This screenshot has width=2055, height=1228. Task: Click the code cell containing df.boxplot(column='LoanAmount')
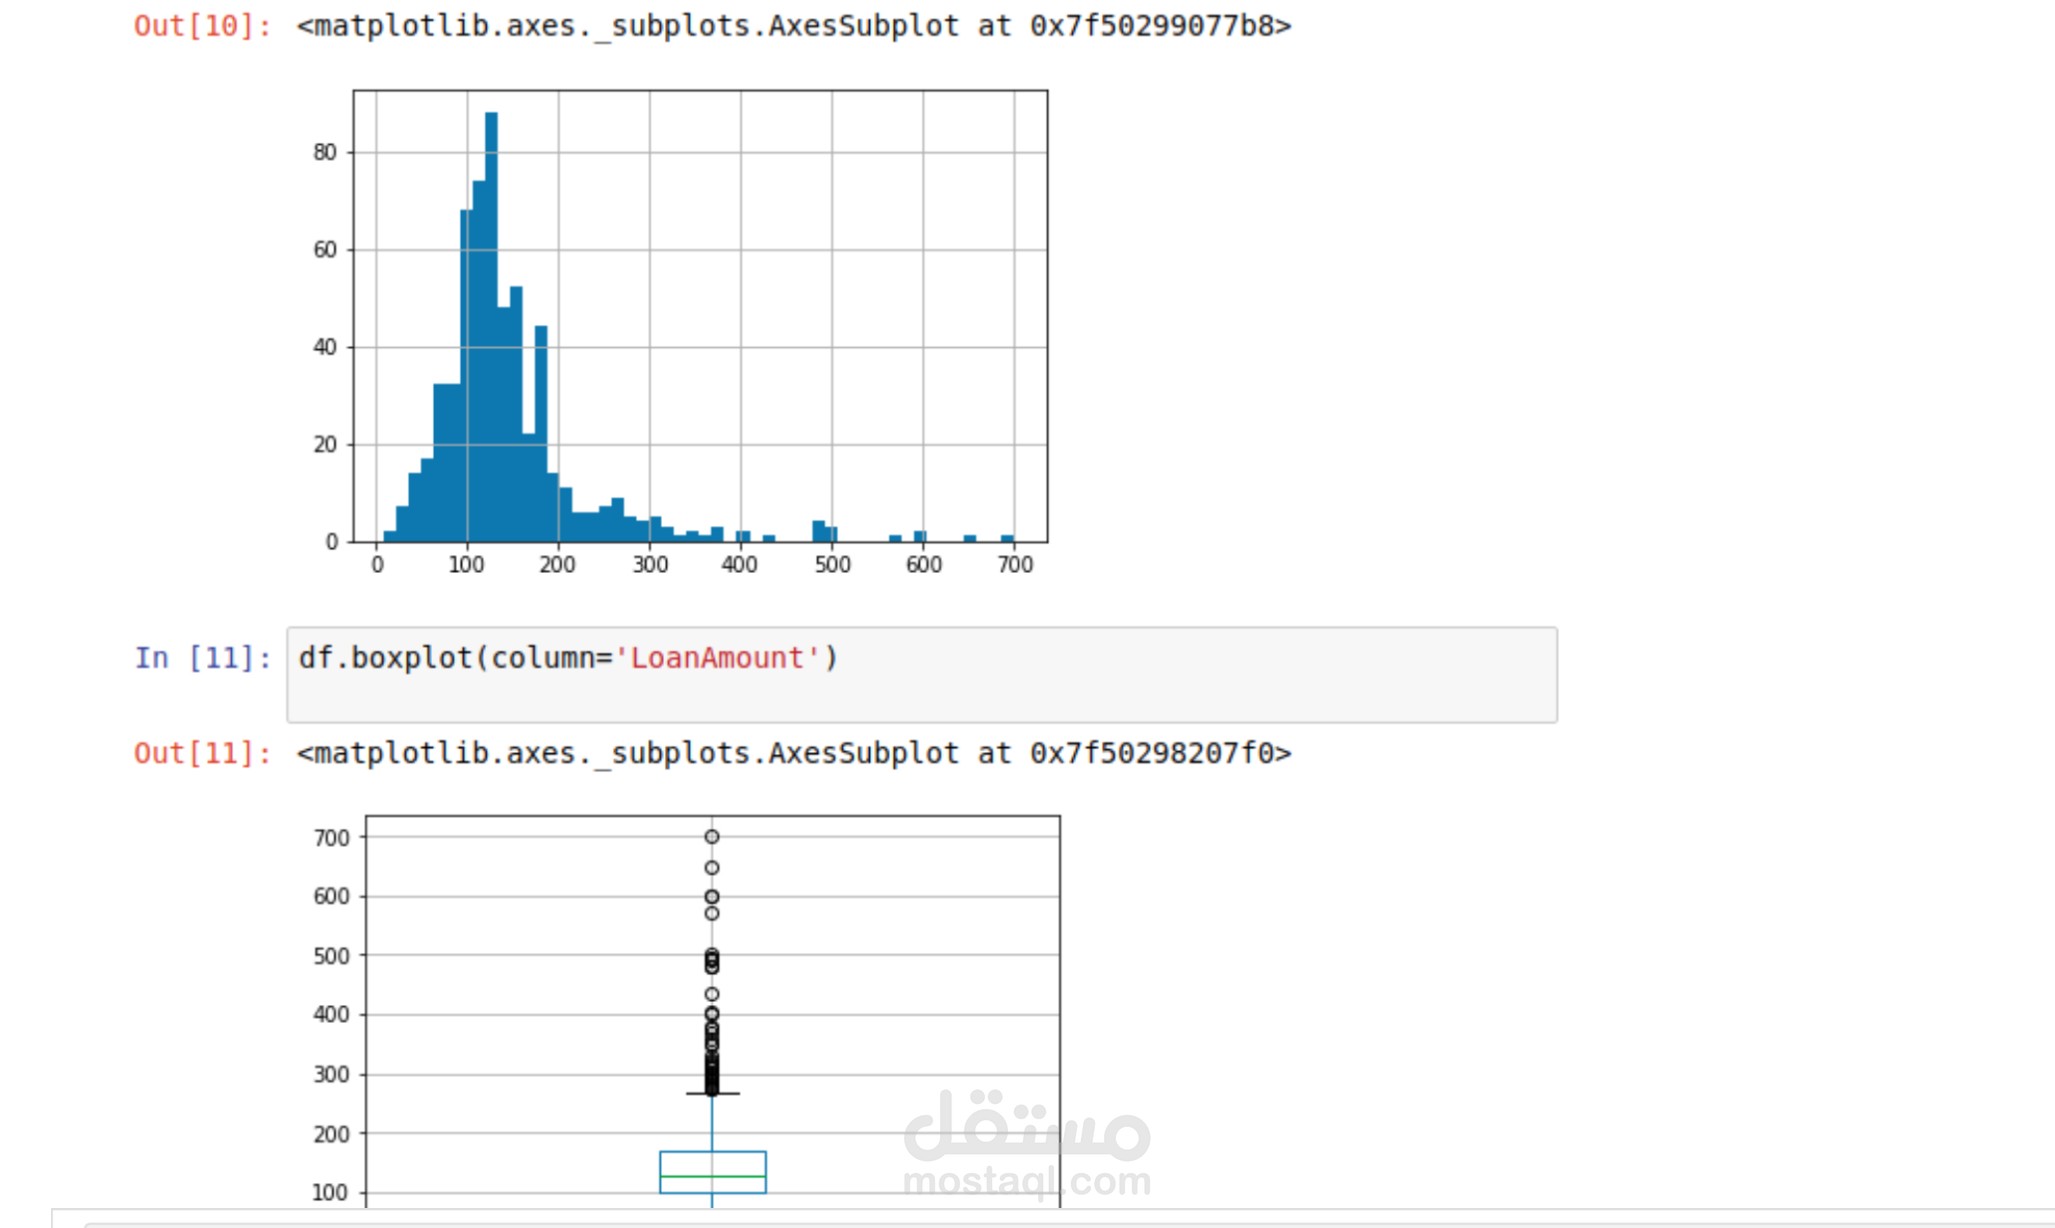tap(921, 675)
